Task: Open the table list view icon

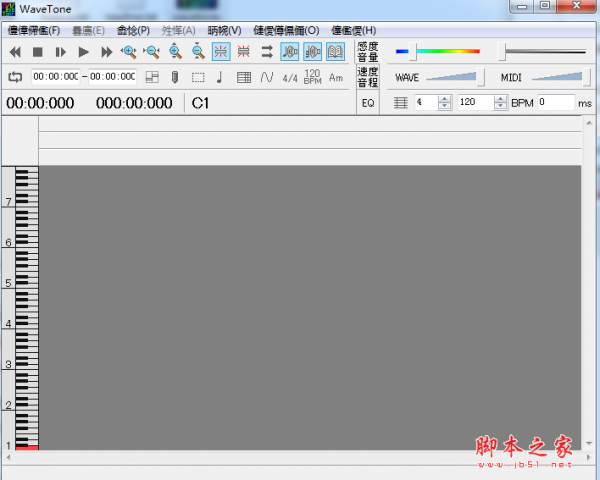Action: 244,78
